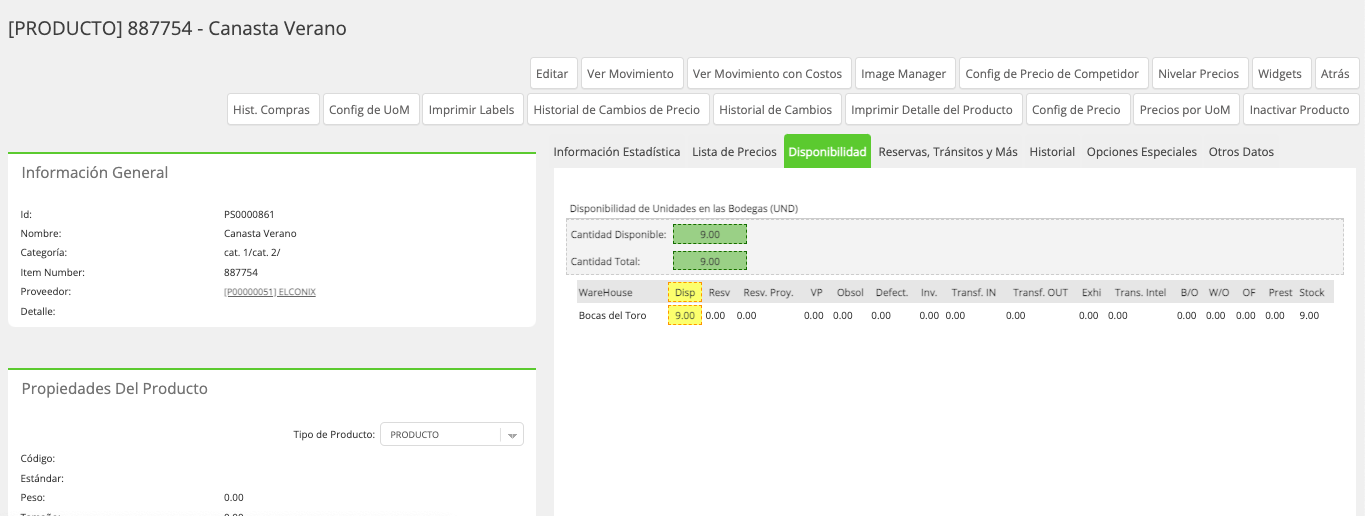Click the Transf. OUT column header

(1040, 292)
